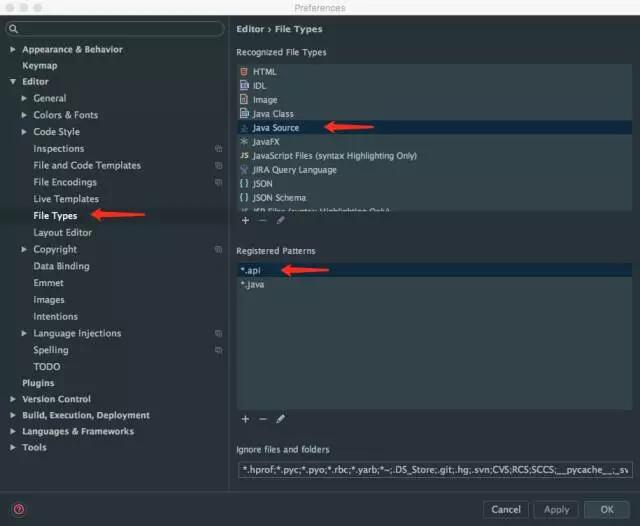Screen dimensions: 640x526
Task: Select Java Source file type
Action: [435, 128]
